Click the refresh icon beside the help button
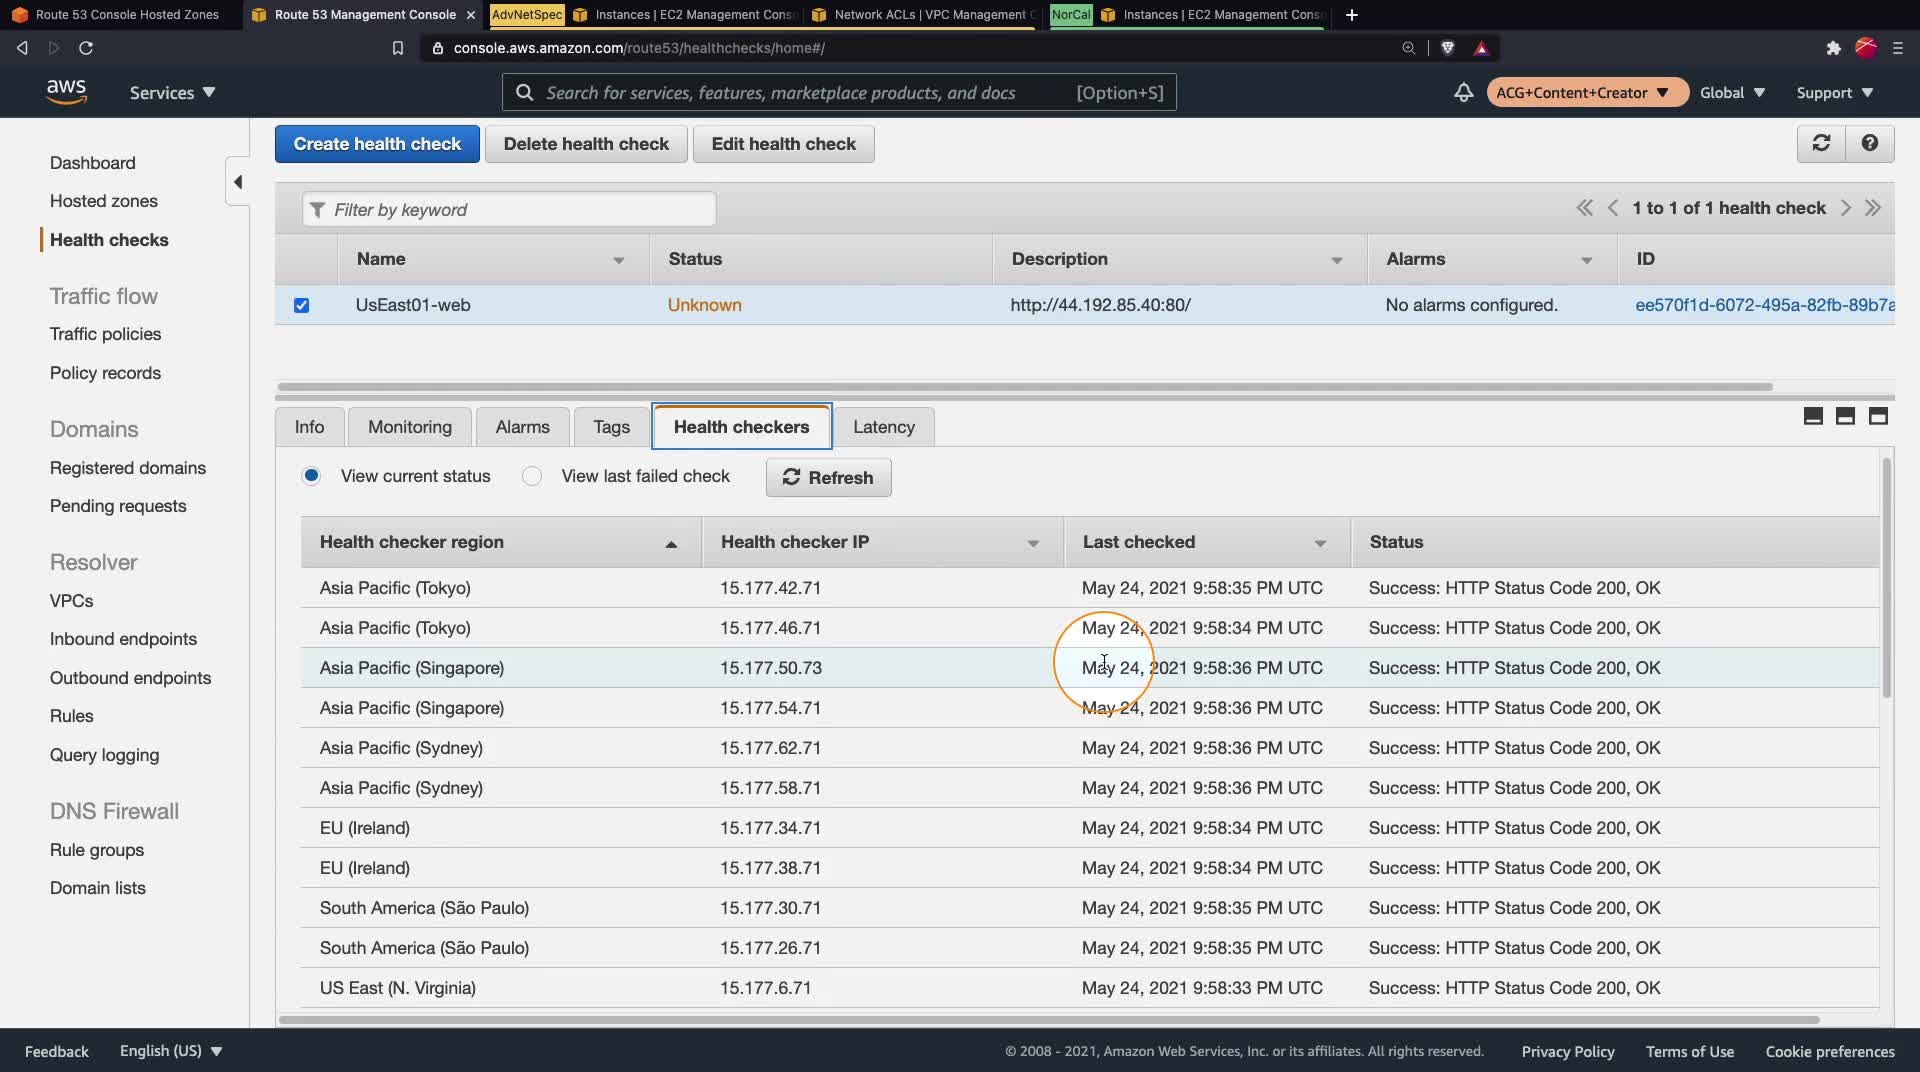The width and height of the screenshot is (1920, 1072). coord(1821,143)
